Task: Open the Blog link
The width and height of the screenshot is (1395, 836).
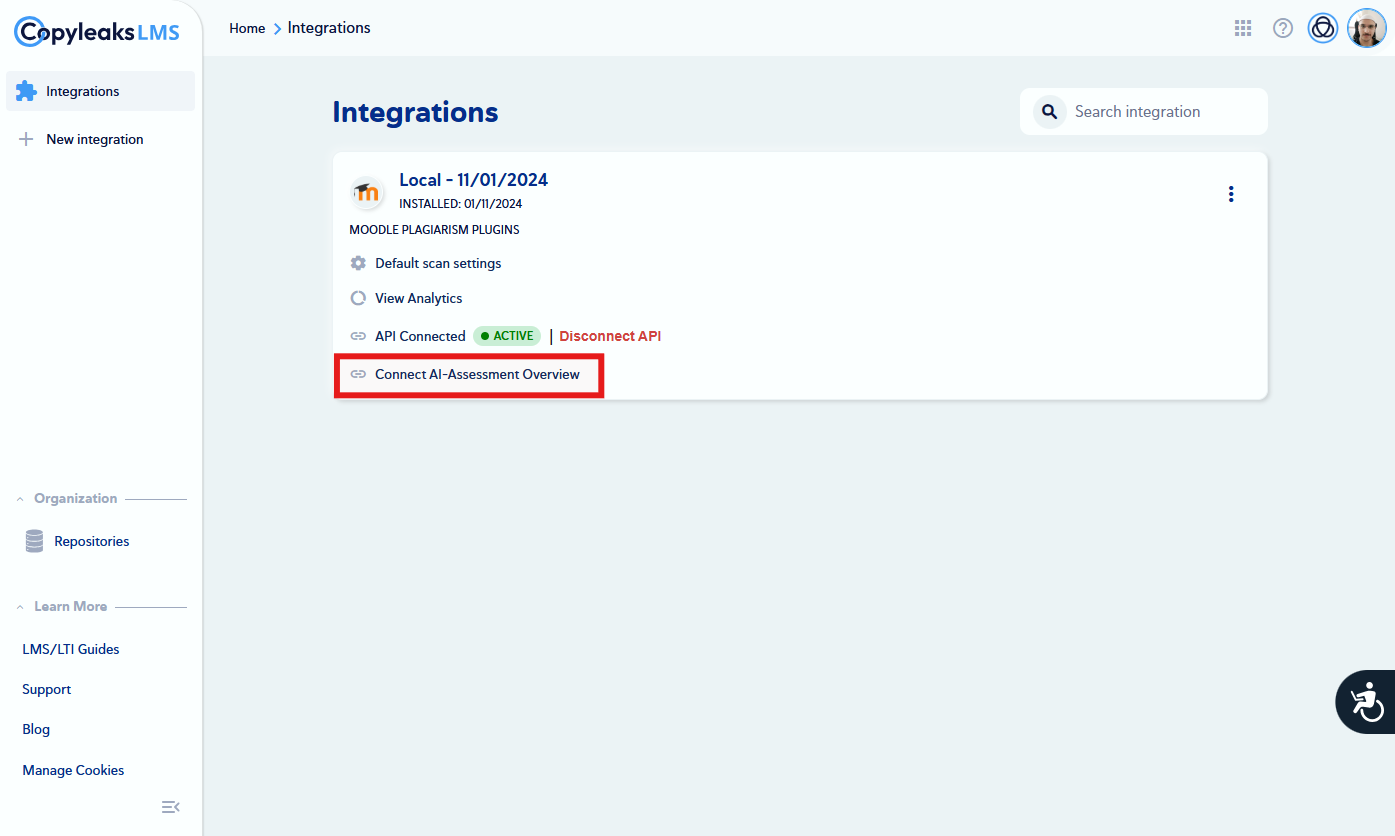Action: point(36,729)
